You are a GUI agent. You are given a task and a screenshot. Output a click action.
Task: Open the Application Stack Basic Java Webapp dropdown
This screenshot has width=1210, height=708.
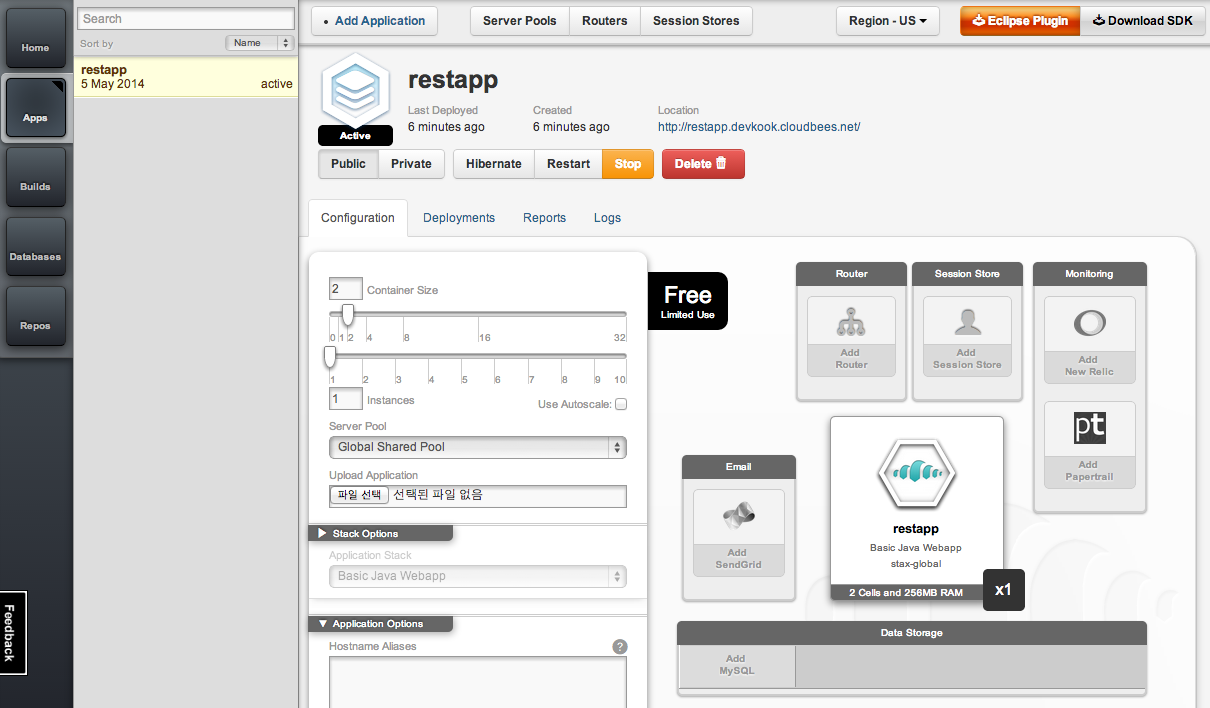pyautogui.click(x=478, y=576)
